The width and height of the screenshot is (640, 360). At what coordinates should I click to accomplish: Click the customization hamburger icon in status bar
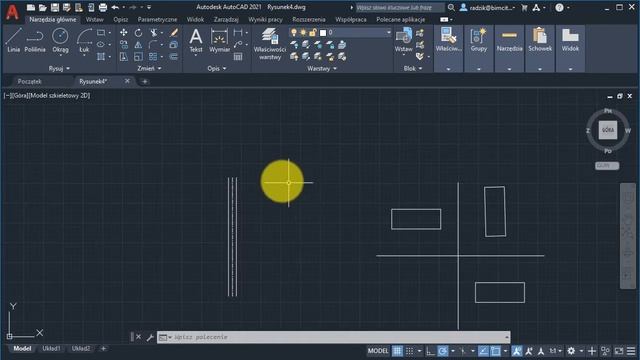(x=631, y=351)
